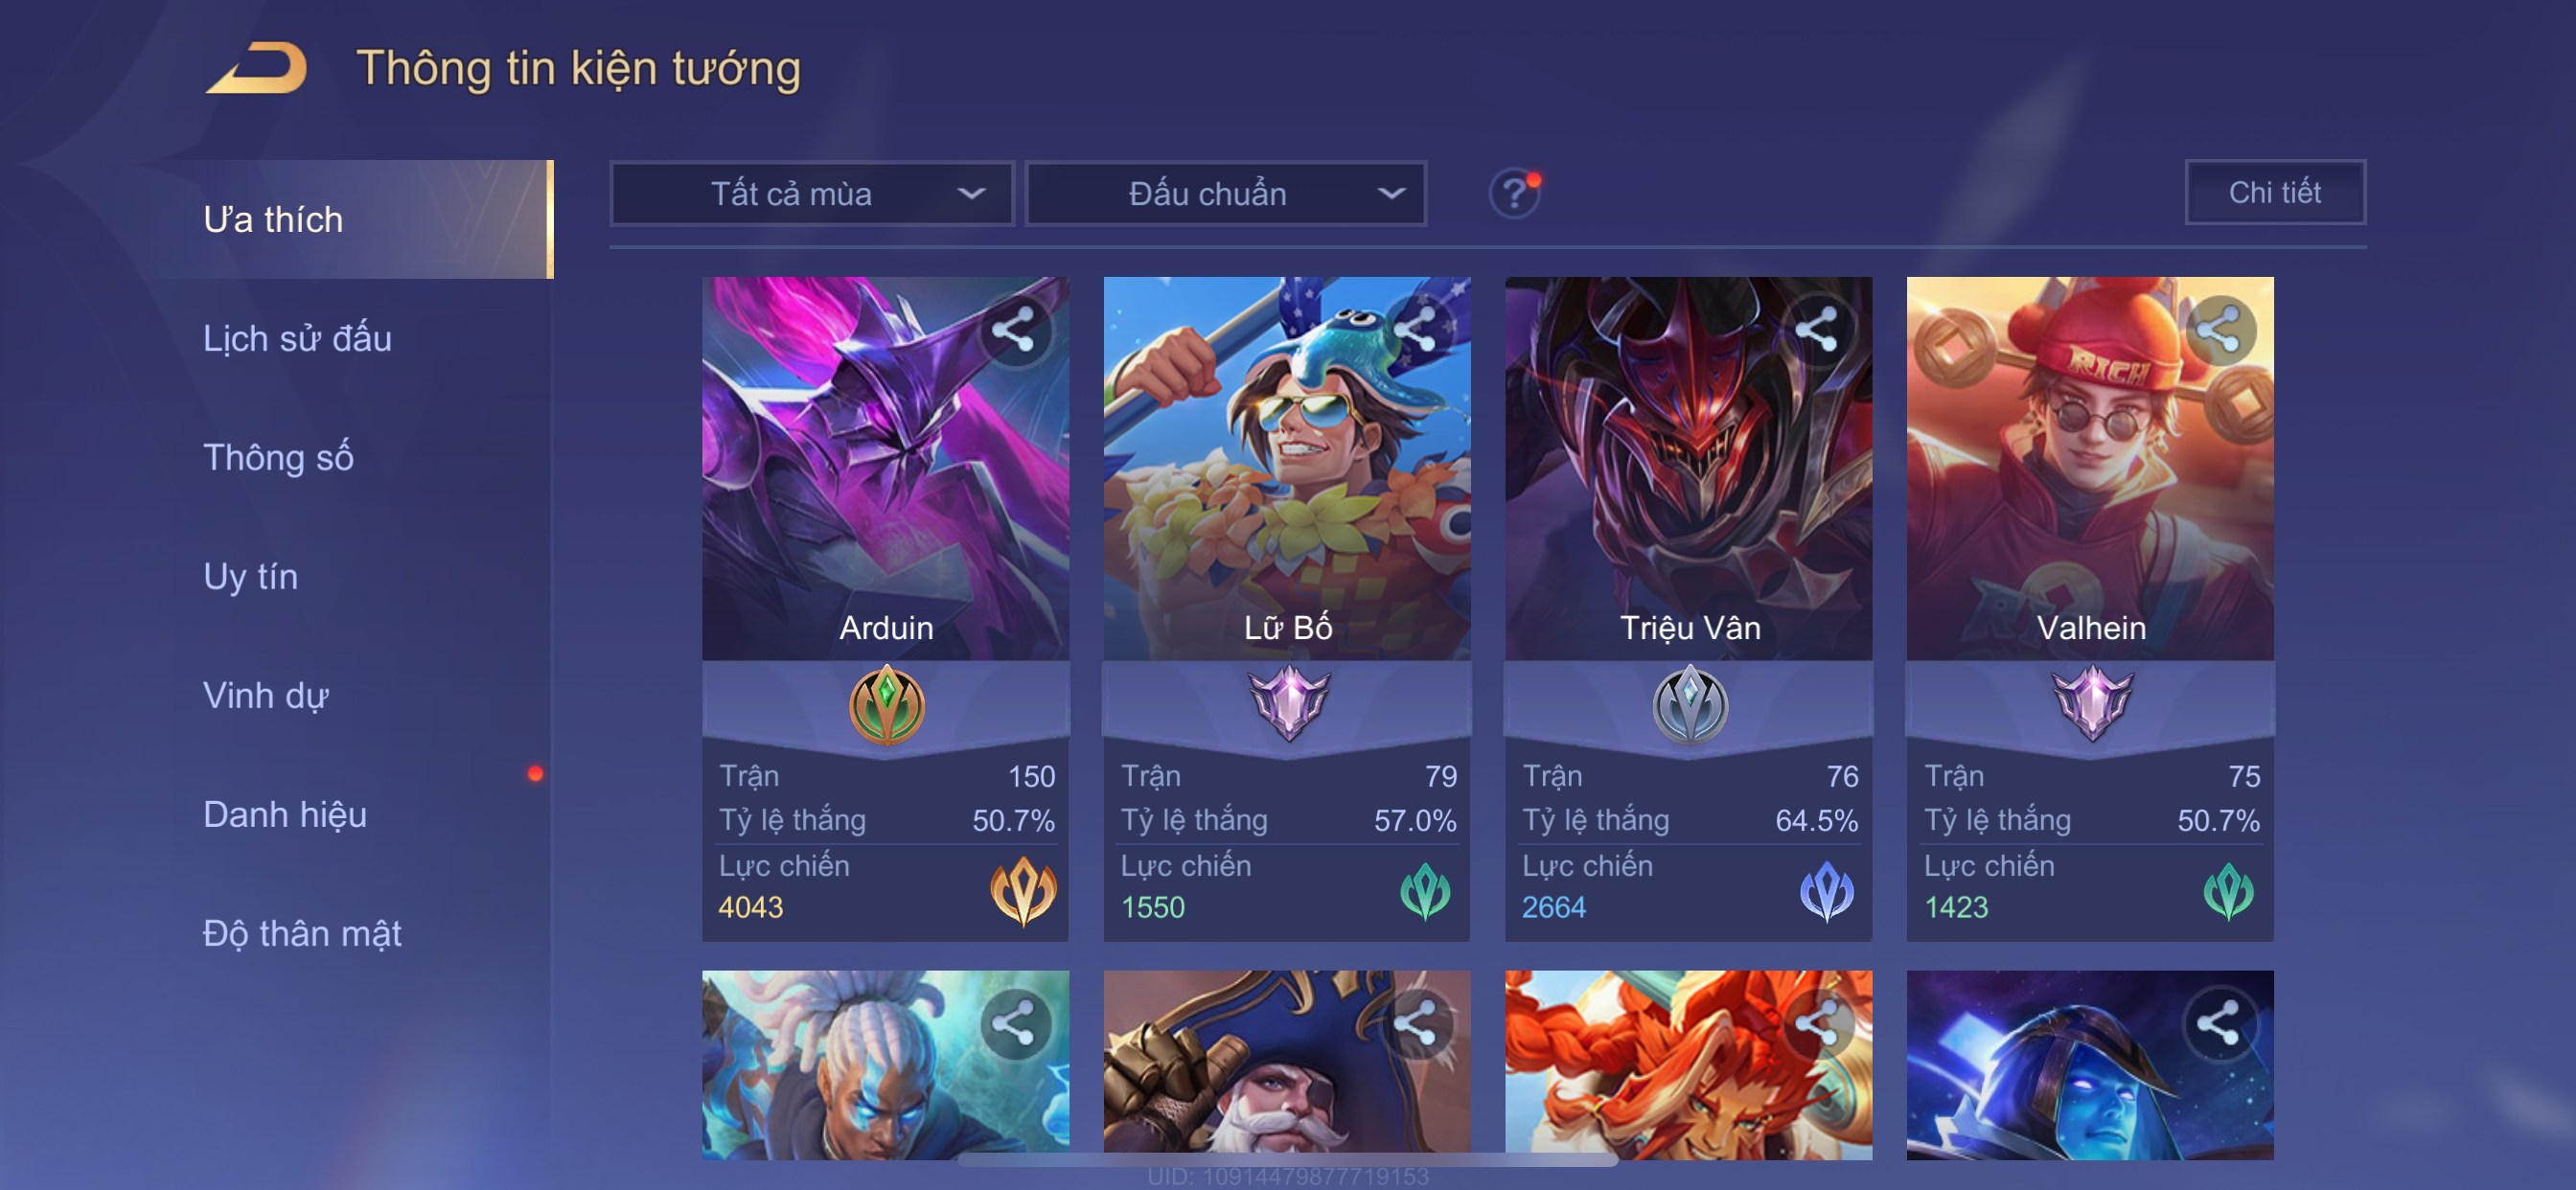Open the Lịch sử đấu tab
Screen dimensions: 2576x1190
click(x=297, y=338)
